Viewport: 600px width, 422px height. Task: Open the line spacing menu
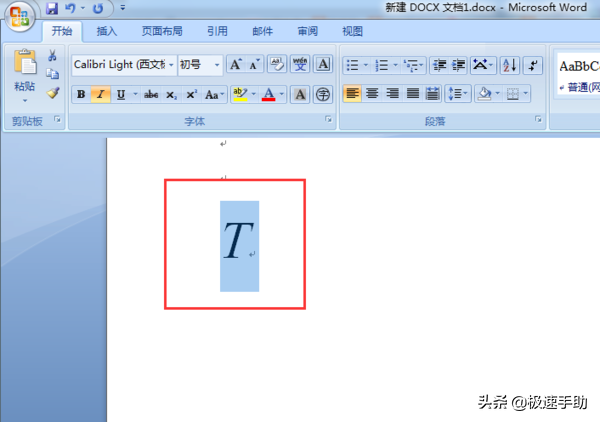(x=458, y=94)
